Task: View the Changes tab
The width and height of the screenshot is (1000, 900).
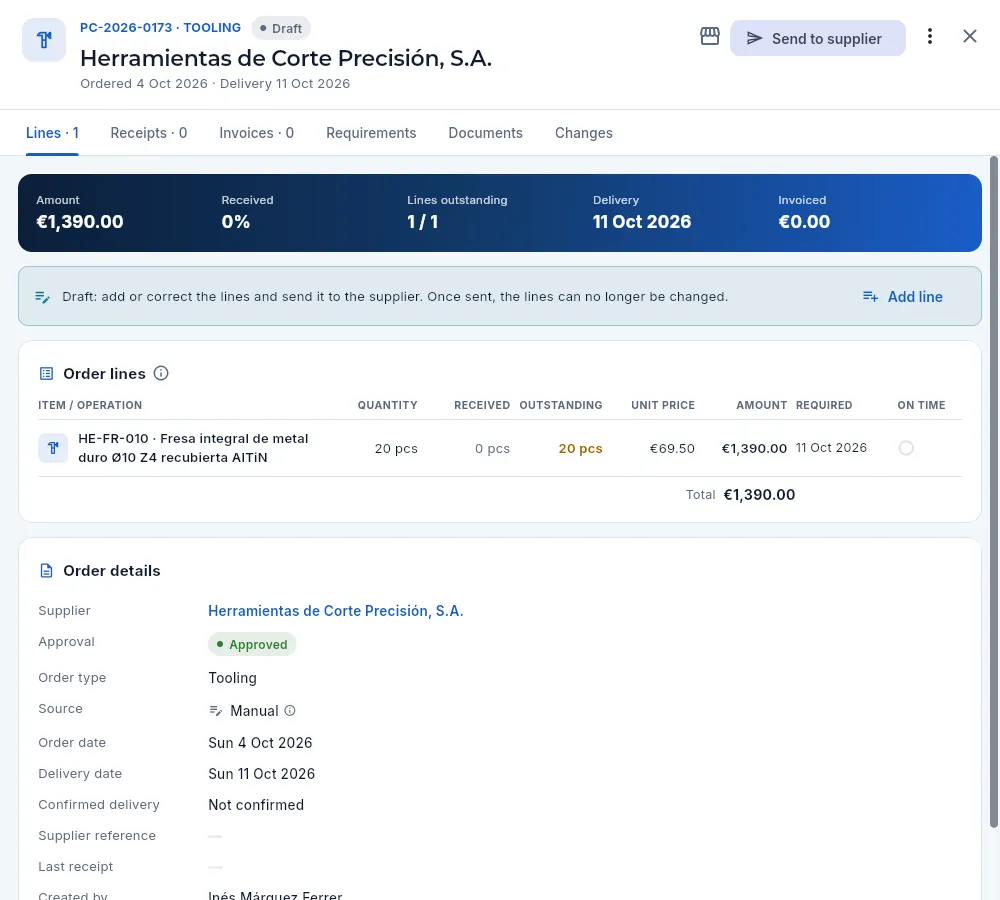Action: (584, 133)
